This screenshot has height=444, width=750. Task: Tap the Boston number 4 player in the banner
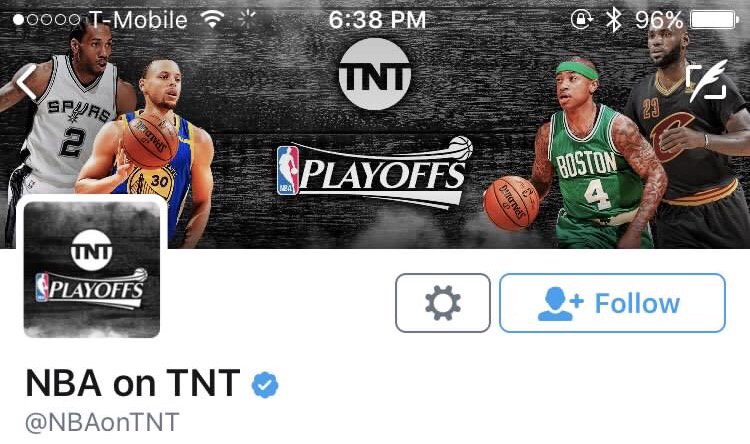point(588,158)
